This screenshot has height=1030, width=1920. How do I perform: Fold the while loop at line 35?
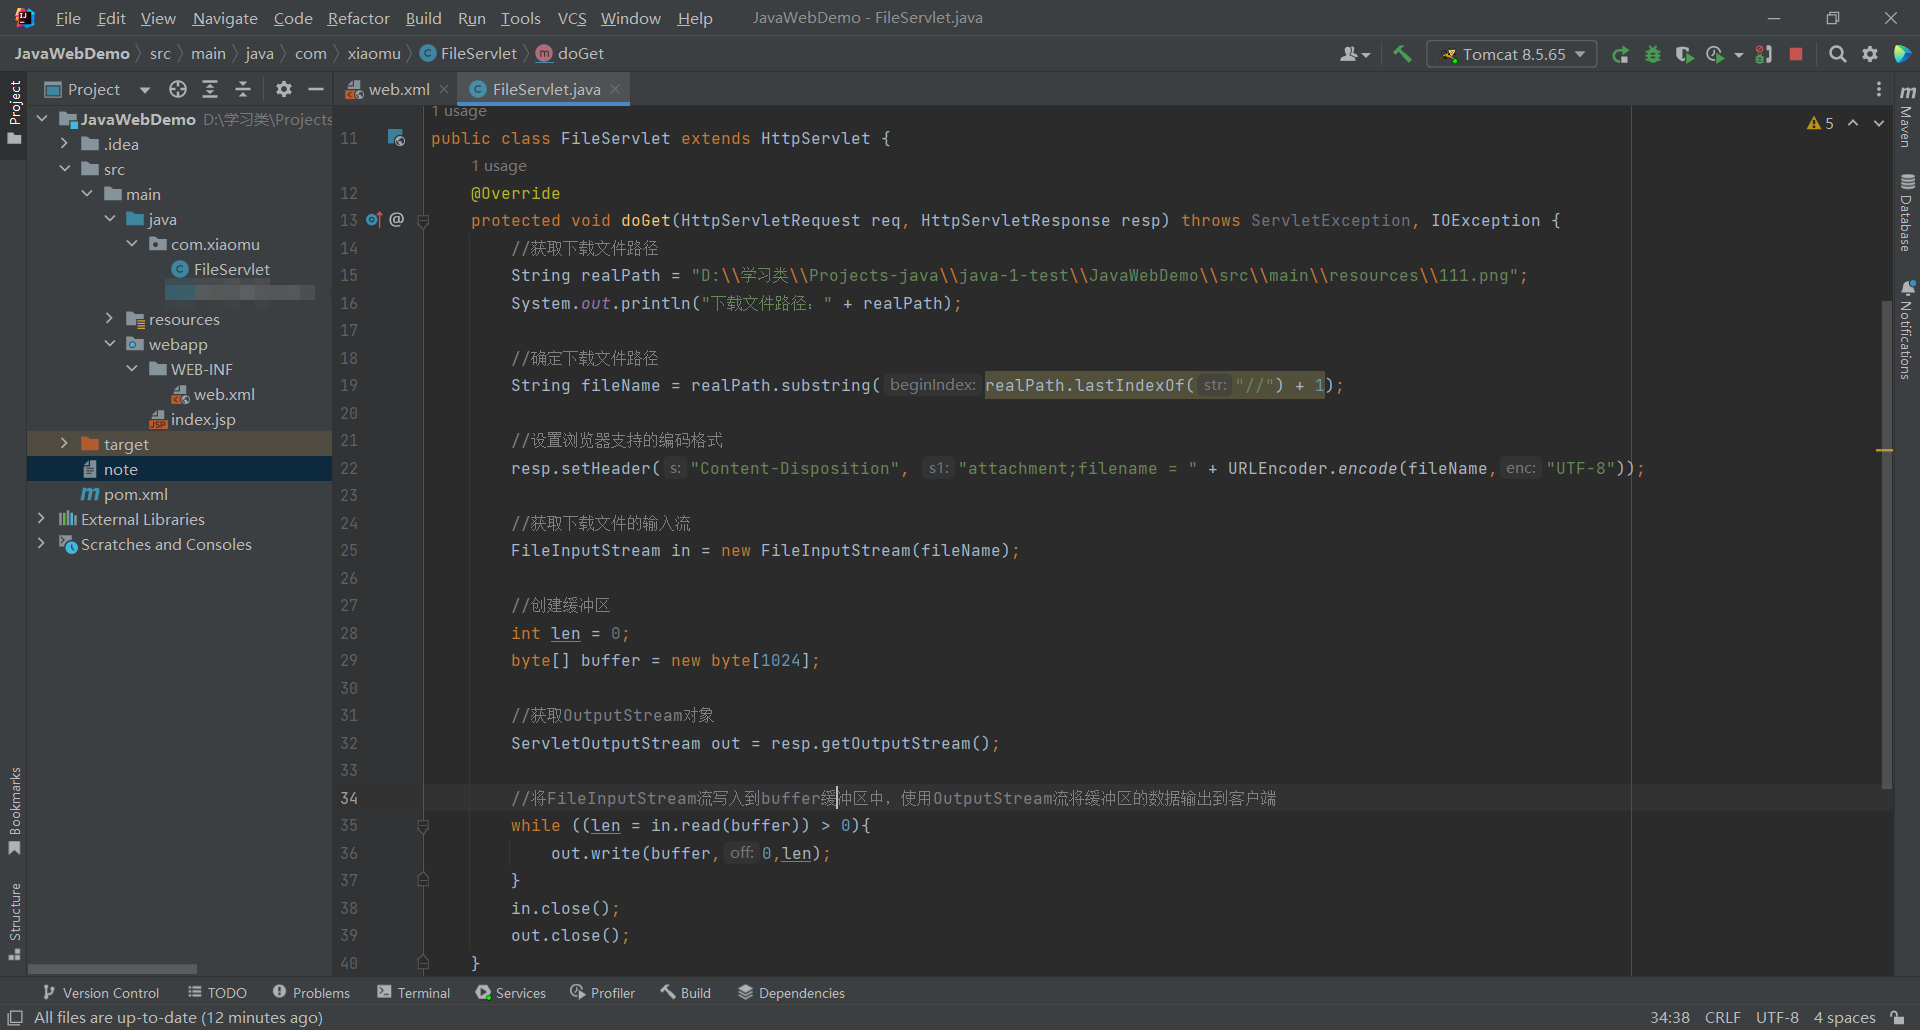click(x=423, y=826)
